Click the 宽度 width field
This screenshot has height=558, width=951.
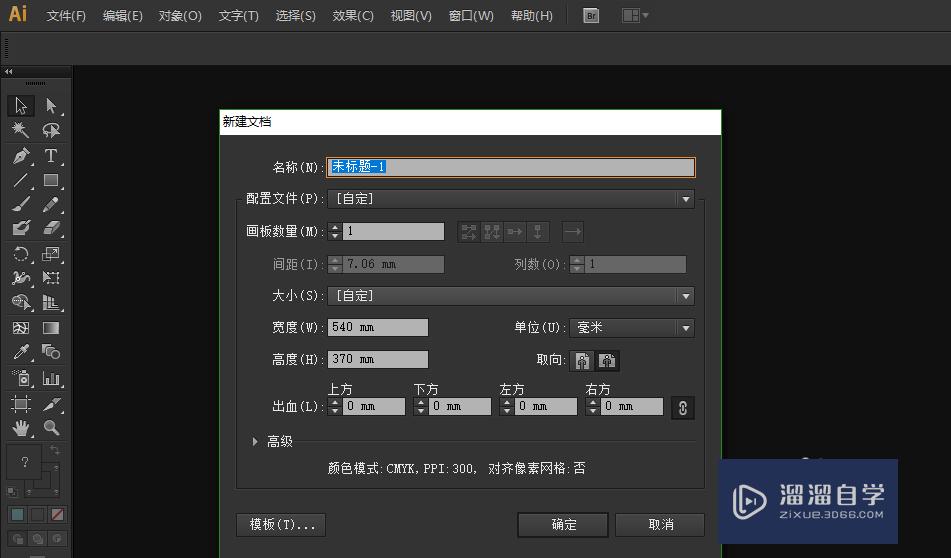tap(377, 328)
